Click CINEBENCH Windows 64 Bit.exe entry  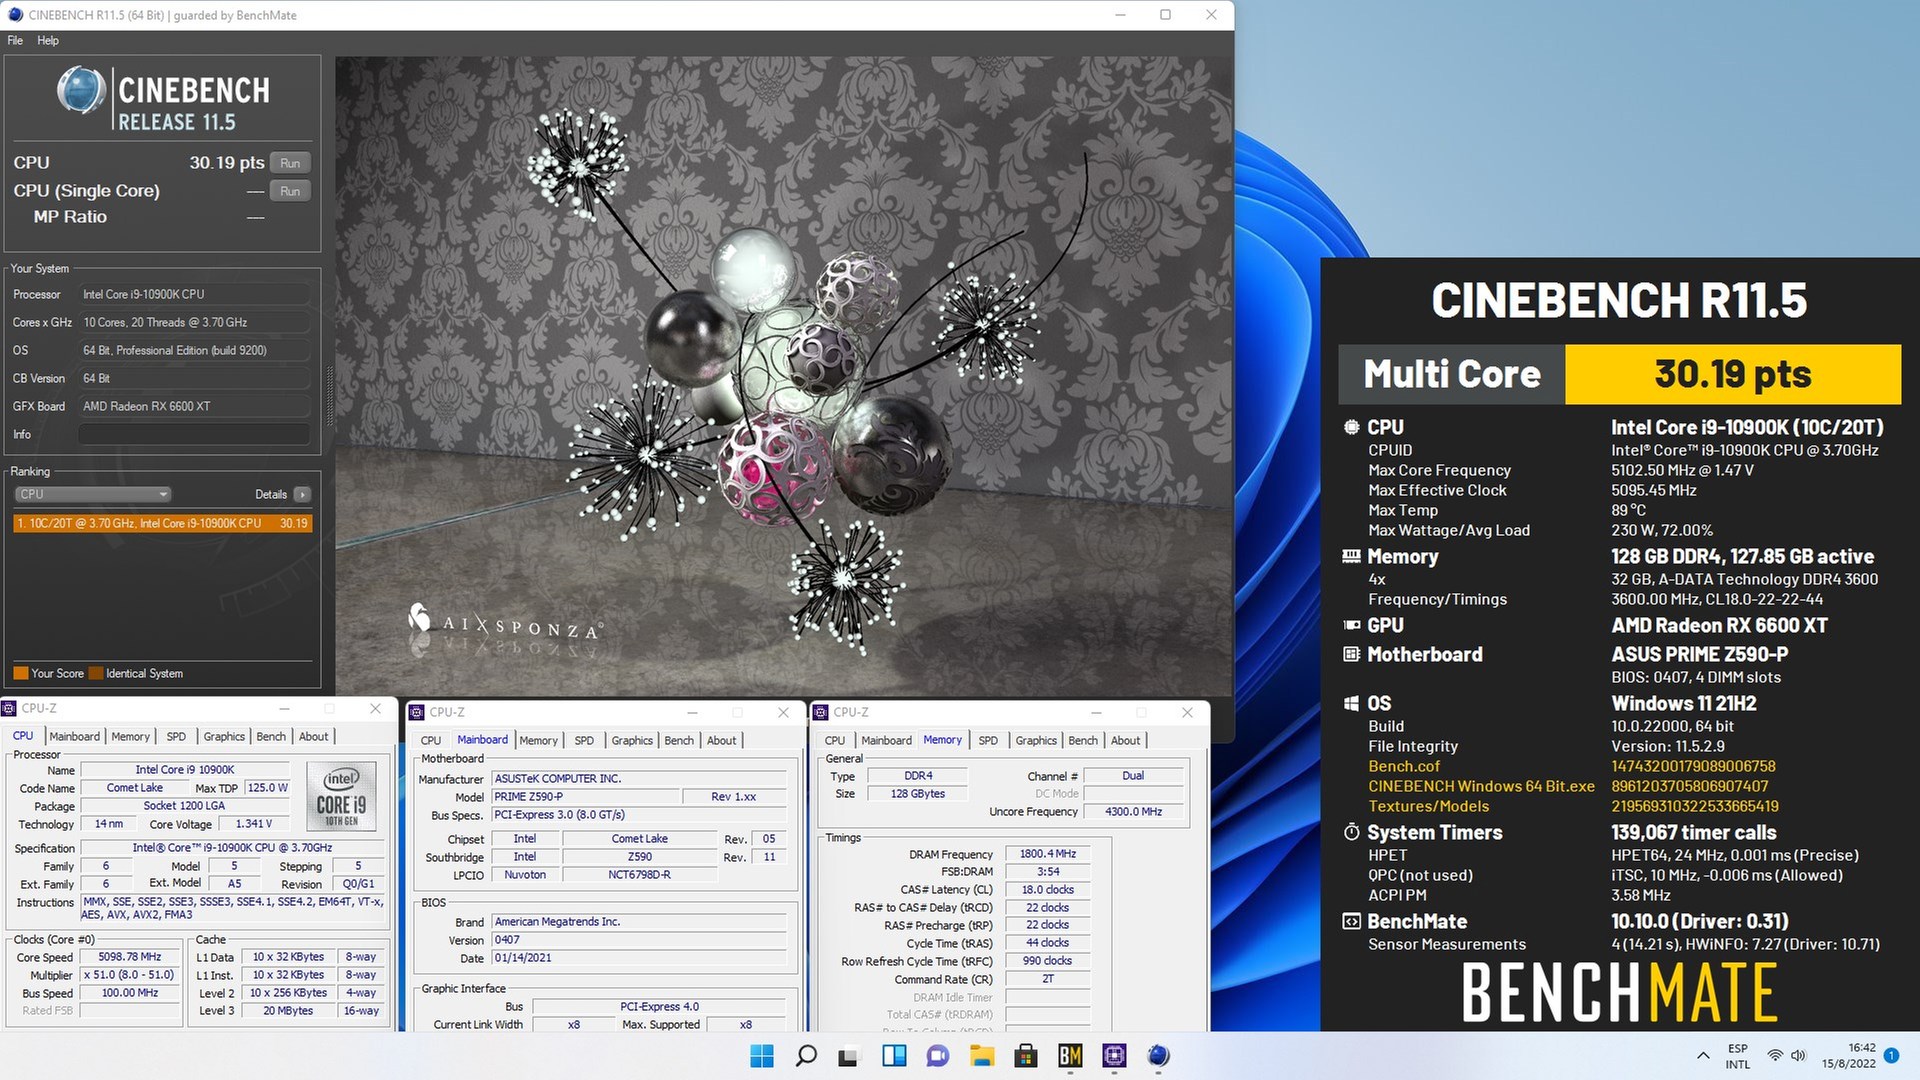[1481, 786]
